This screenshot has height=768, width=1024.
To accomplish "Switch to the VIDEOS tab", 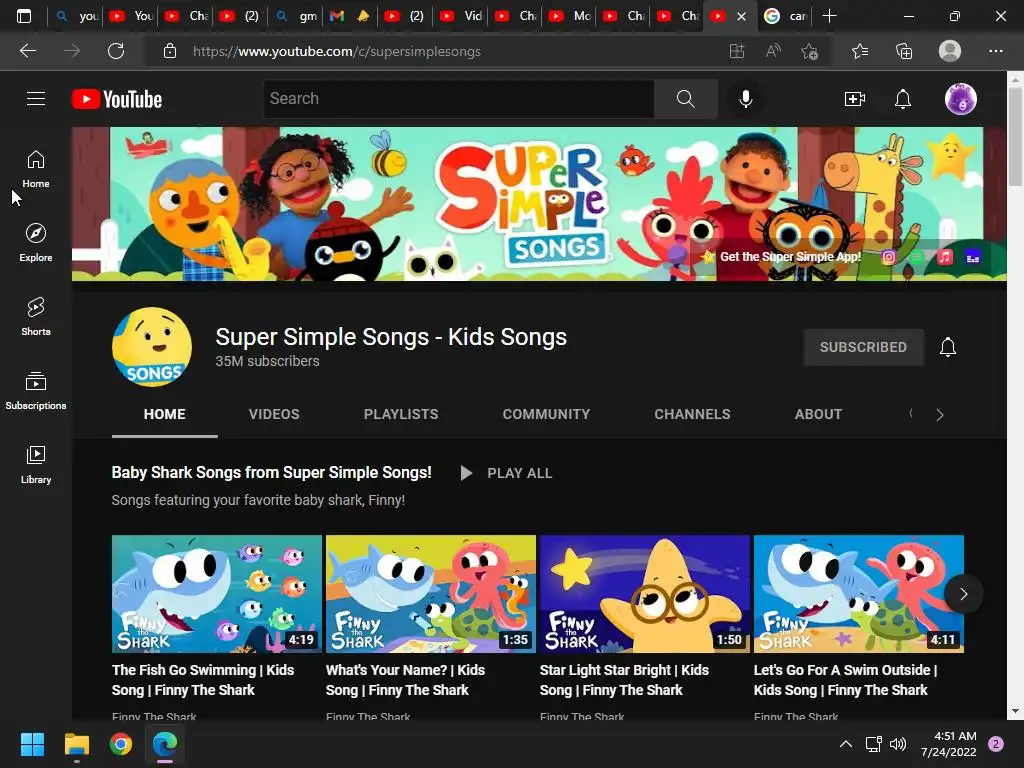I will (x=274, y=414).
